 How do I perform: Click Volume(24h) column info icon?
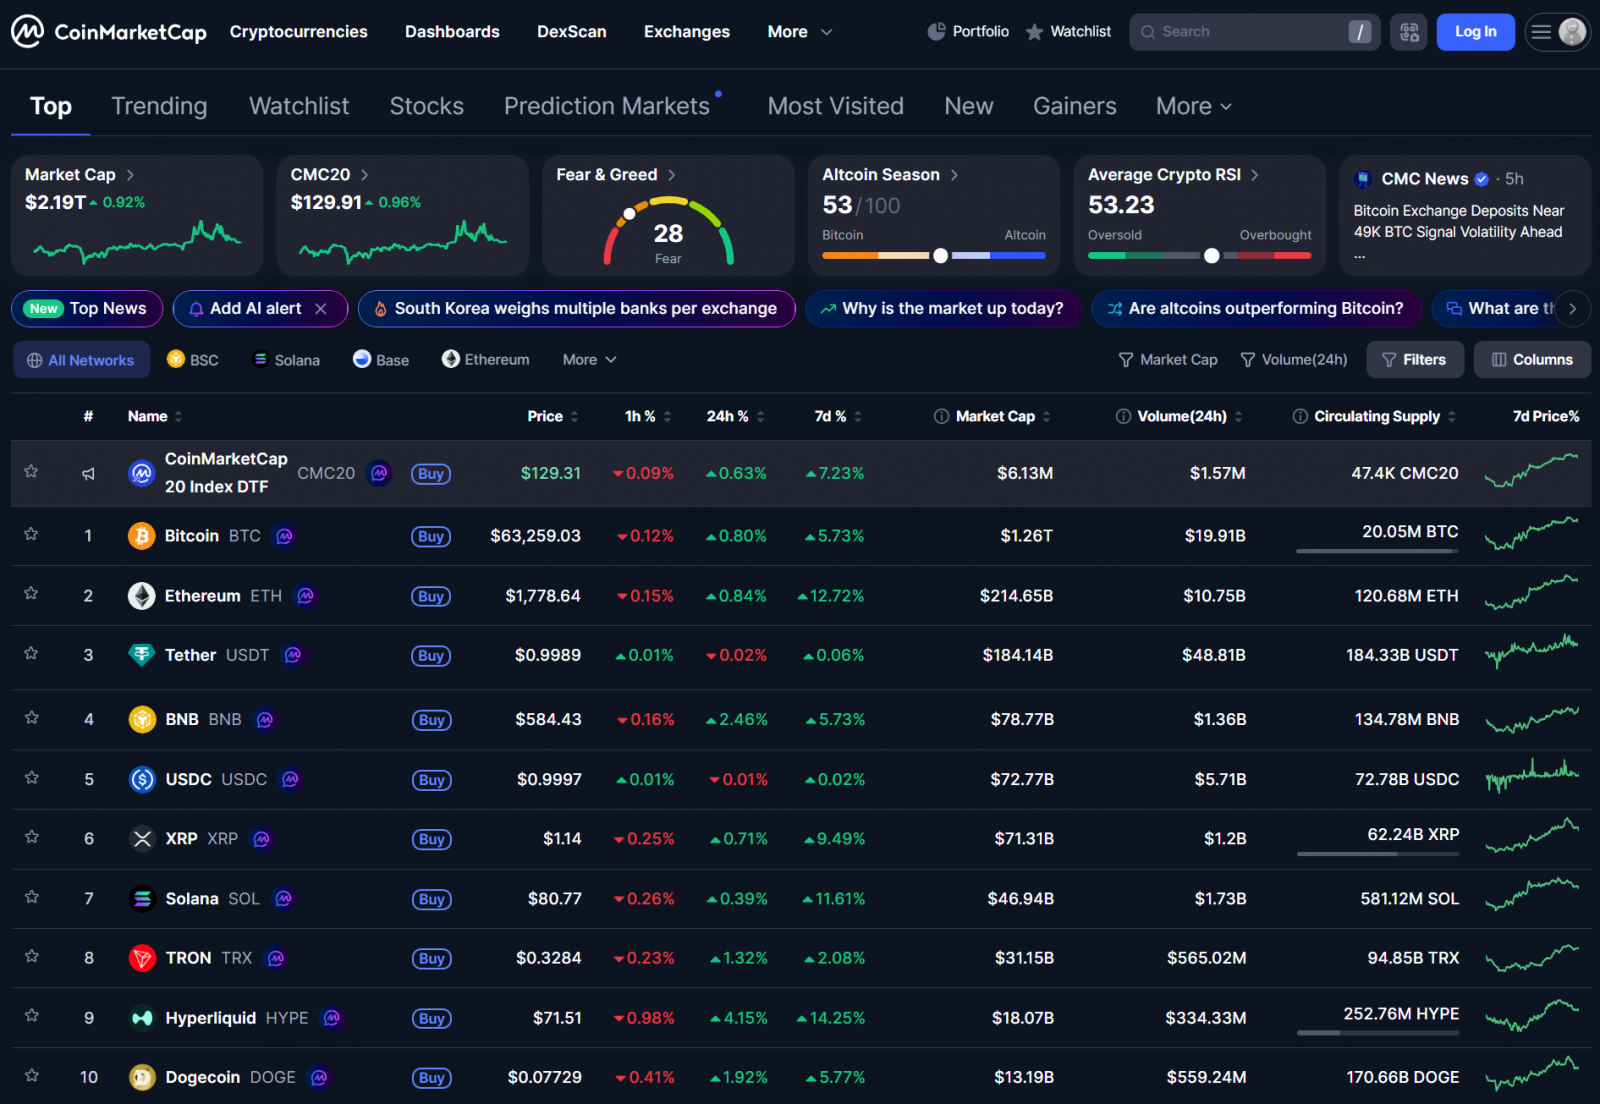point(1123,416)
